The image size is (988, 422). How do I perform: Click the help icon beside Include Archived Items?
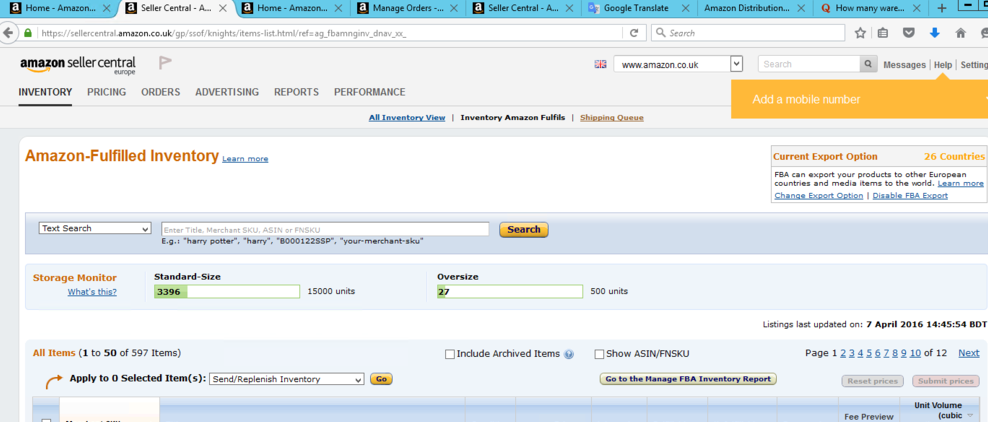(569, 355)
